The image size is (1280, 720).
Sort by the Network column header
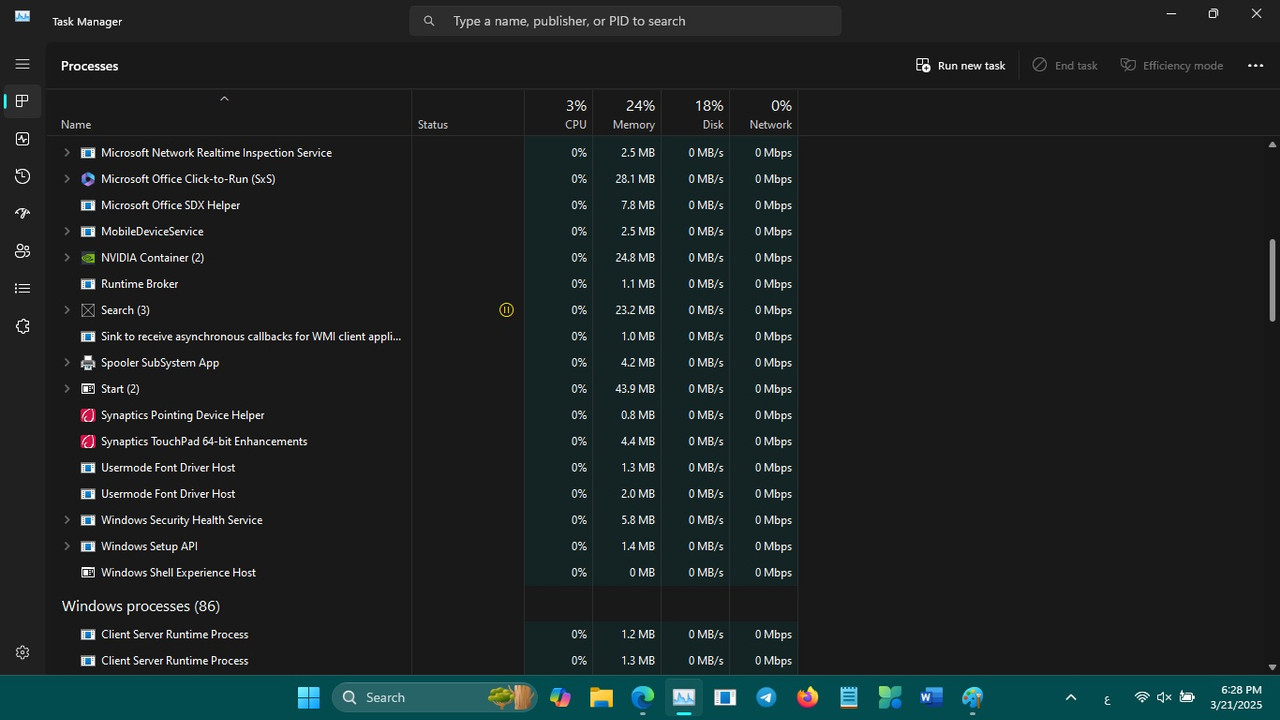click(763, 112)
